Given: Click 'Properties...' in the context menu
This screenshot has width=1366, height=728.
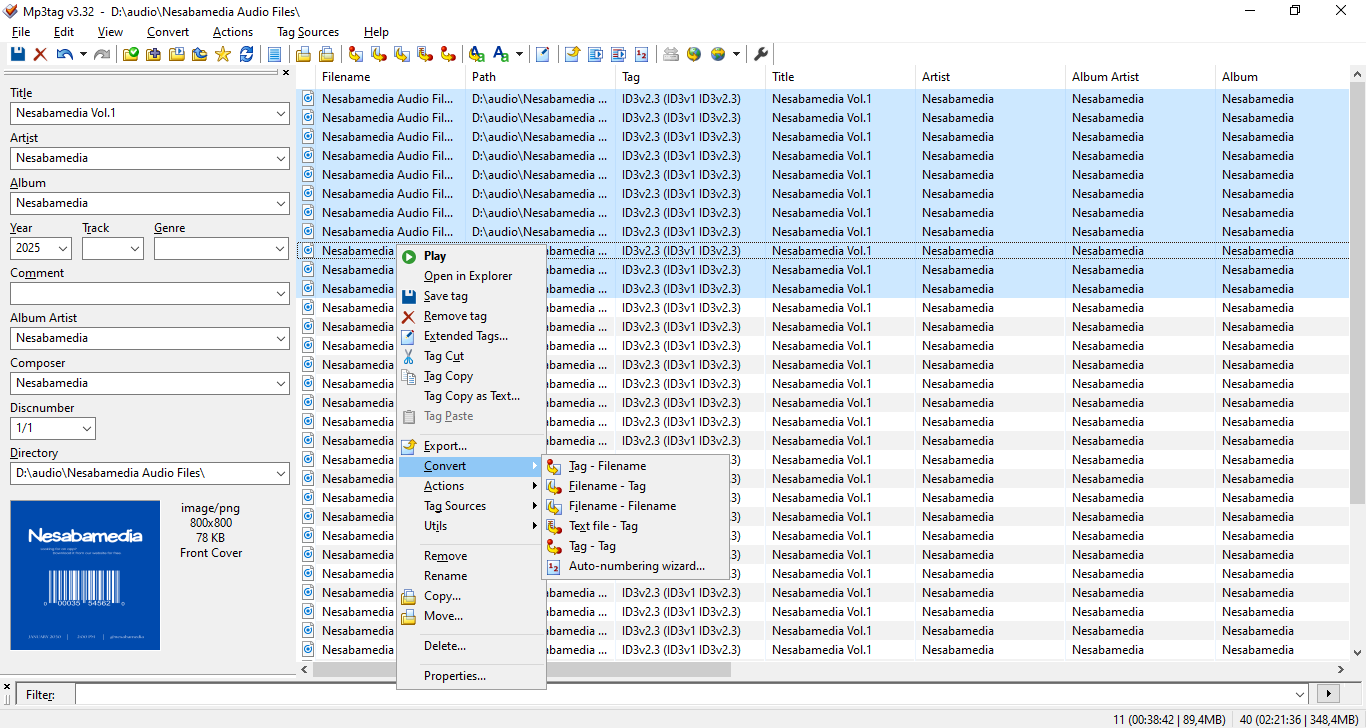Looking at the screenshot, I should [454, 676].
